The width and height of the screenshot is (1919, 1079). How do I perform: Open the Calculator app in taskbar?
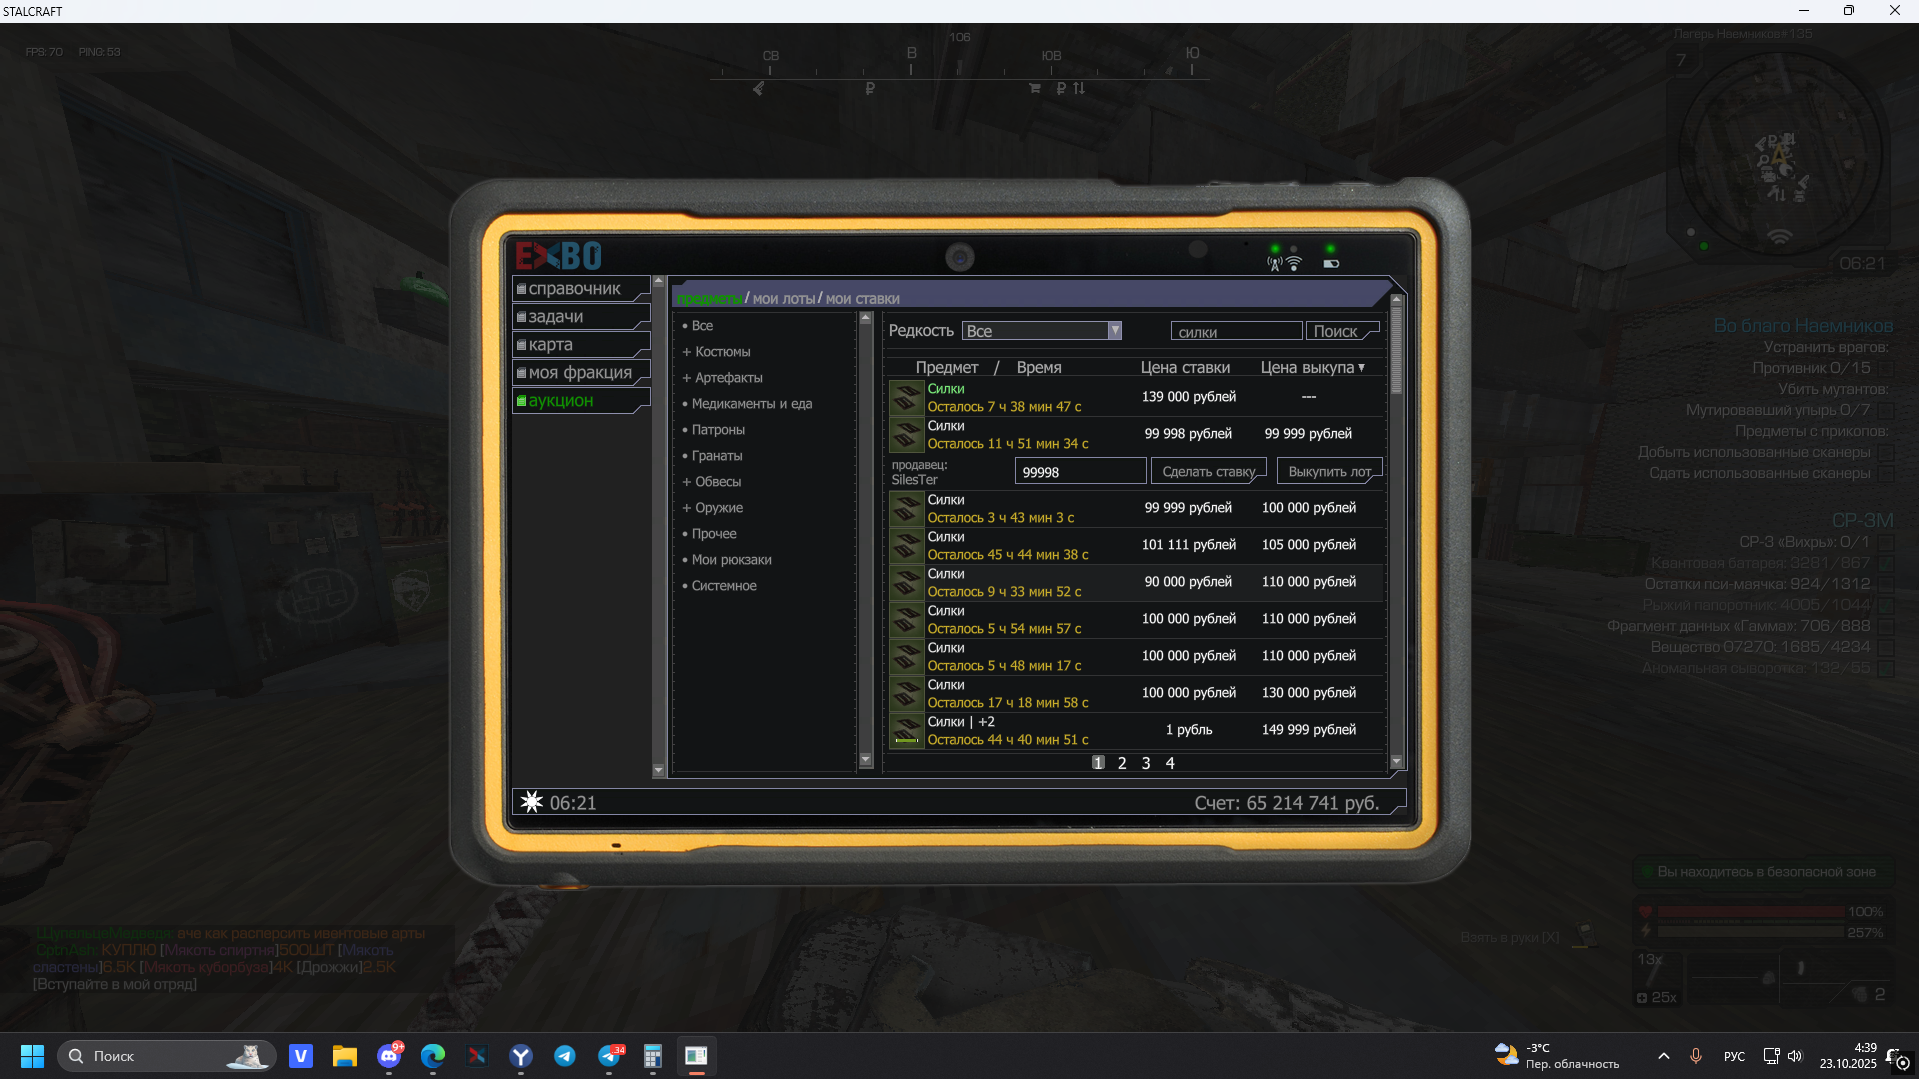tap(653, 1056)
